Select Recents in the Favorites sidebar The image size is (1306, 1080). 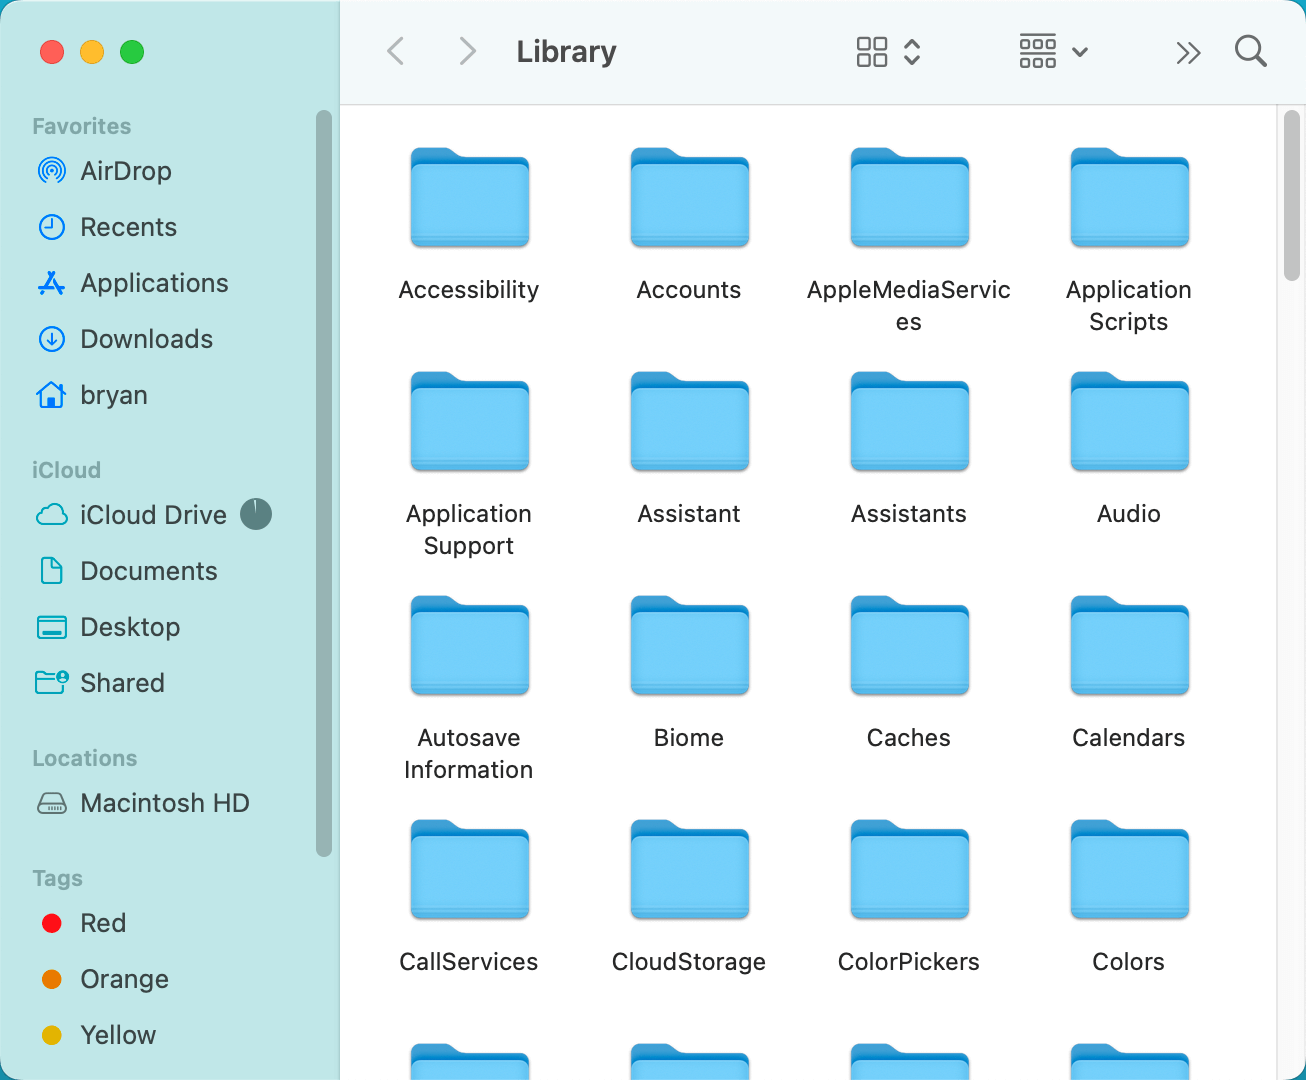point(128,227)
